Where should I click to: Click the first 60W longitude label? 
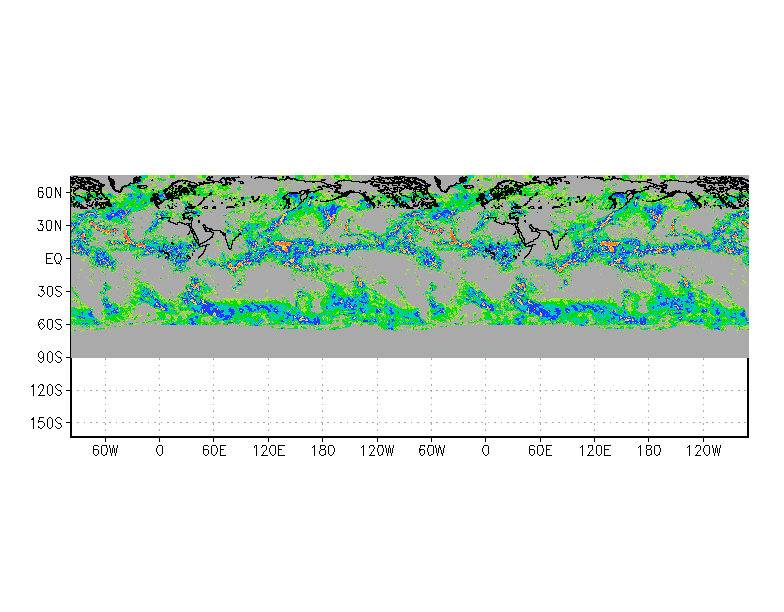105,451
